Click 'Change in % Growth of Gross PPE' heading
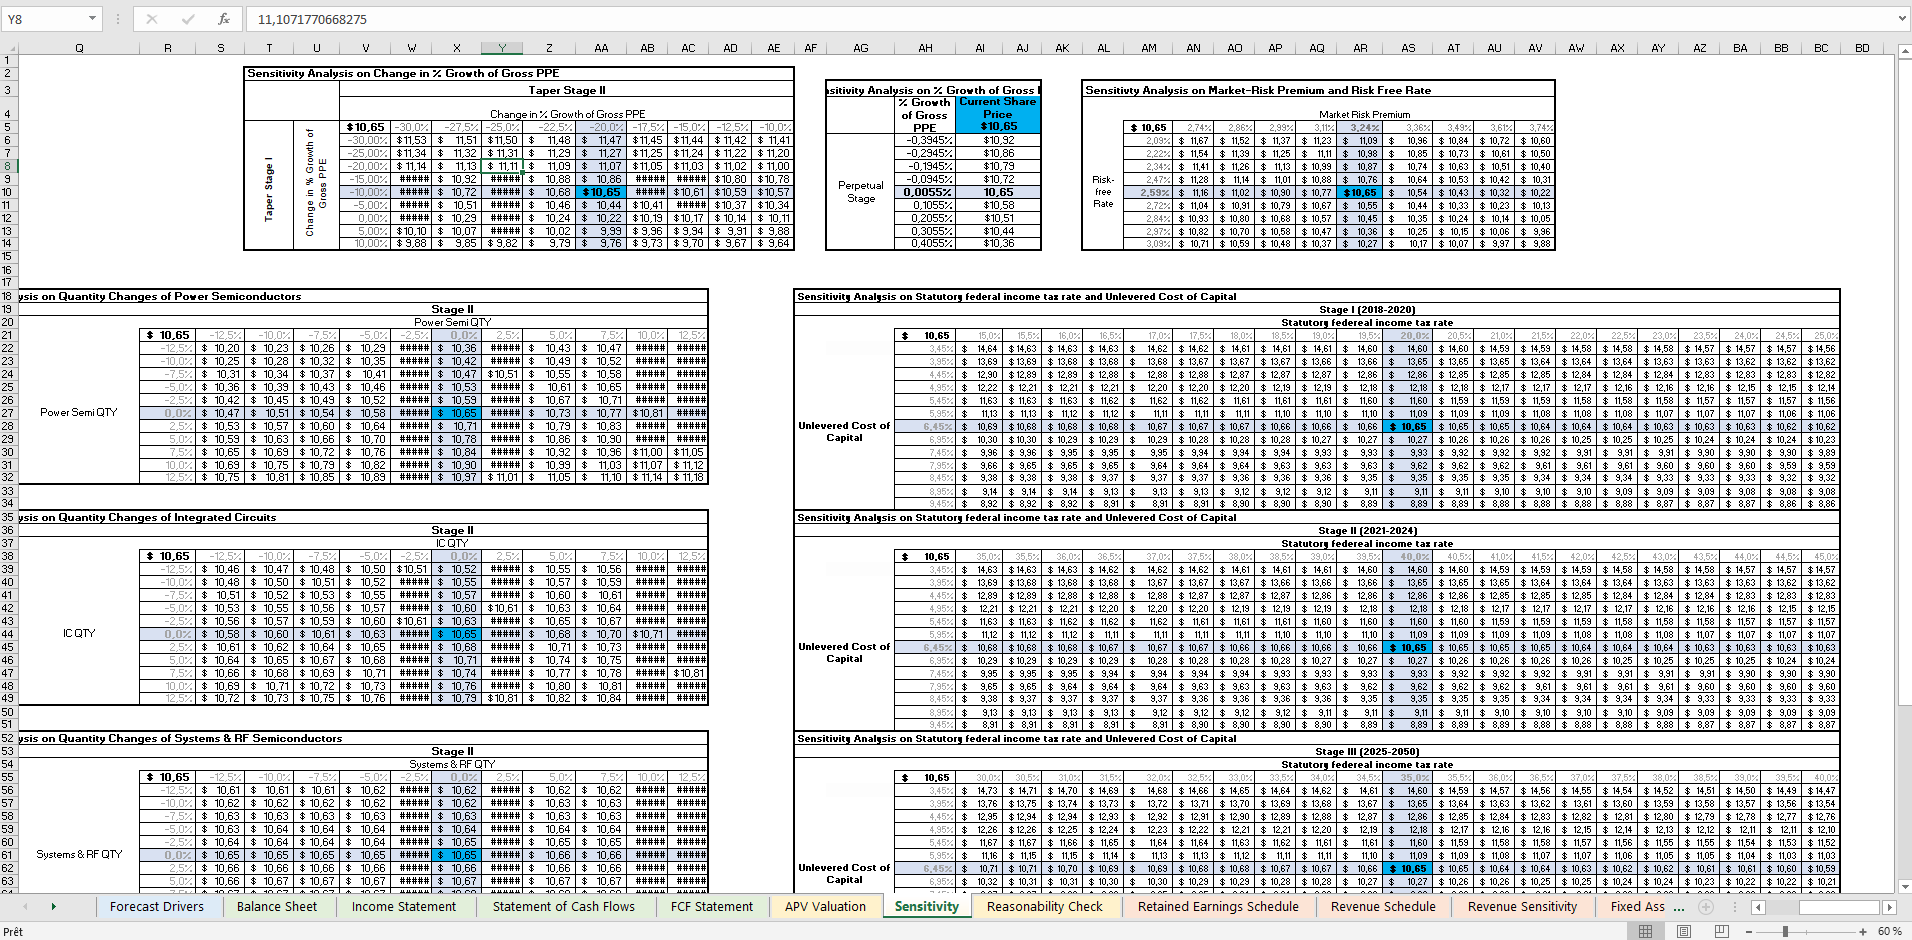1912x940 pixels. click(567, 114)
